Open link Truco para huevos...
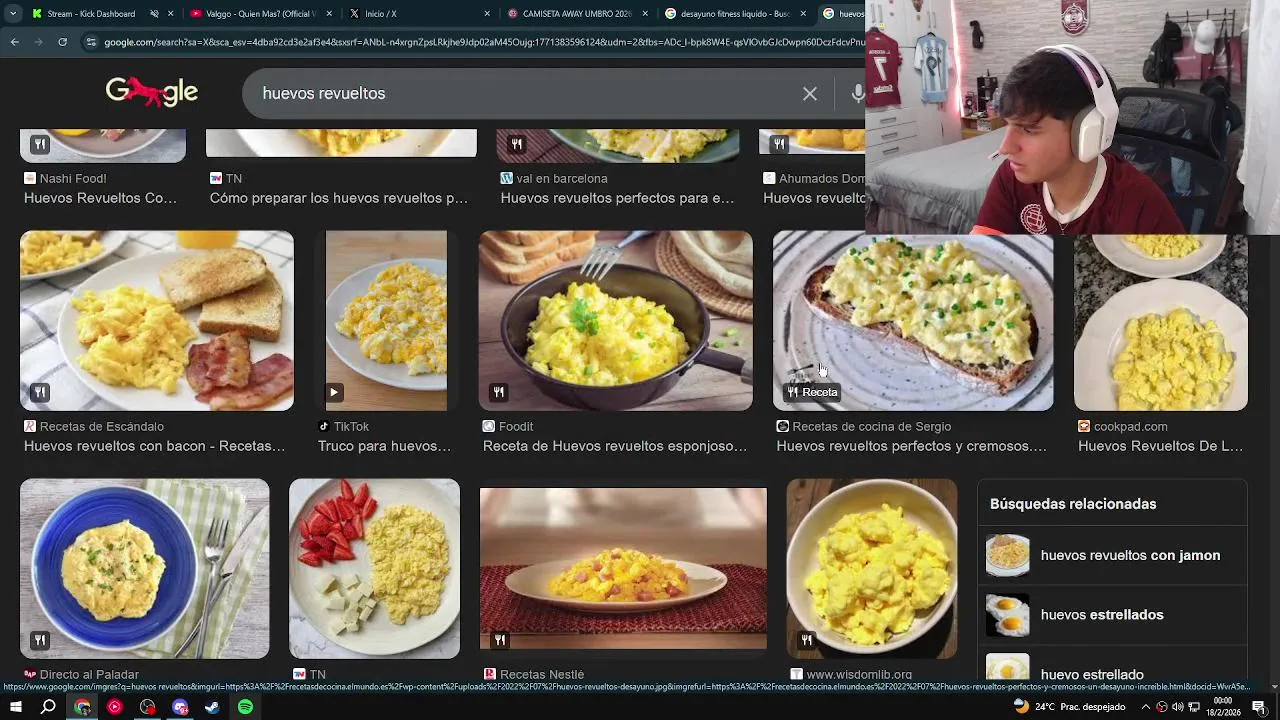 tap(384, 446)
